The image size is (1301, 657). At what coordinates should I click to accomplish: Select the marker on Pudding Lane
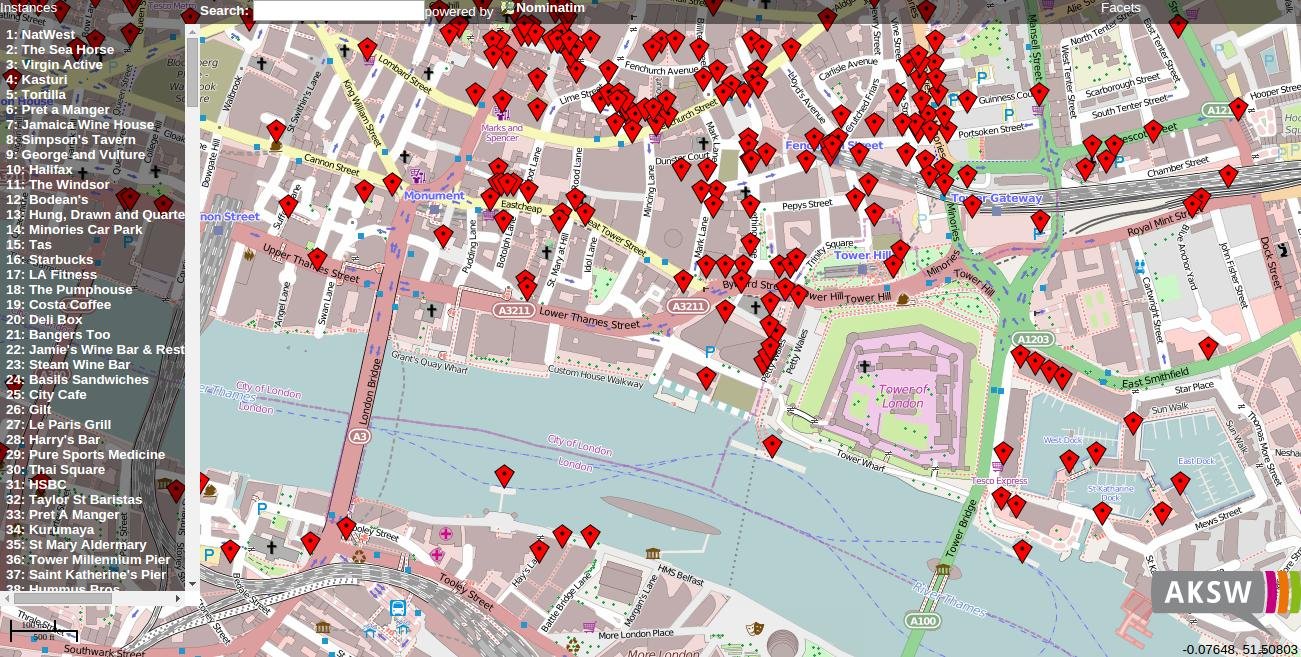[x=443, y=237]
